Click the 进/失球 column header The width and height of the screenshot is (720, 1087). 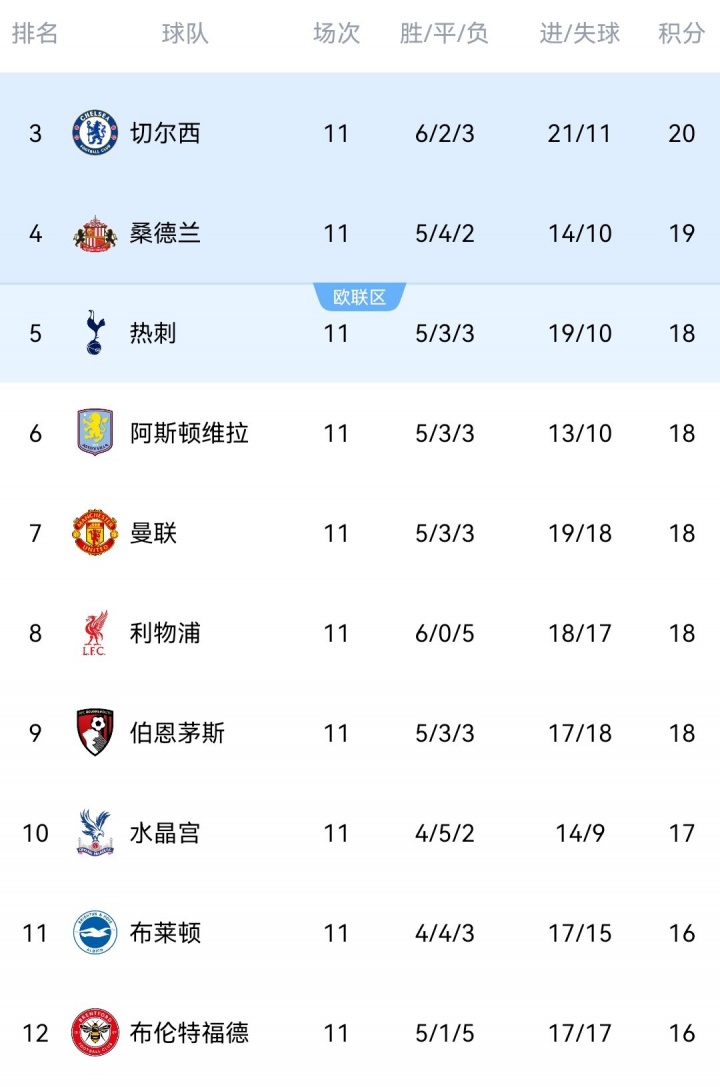[x=580, y=33]
